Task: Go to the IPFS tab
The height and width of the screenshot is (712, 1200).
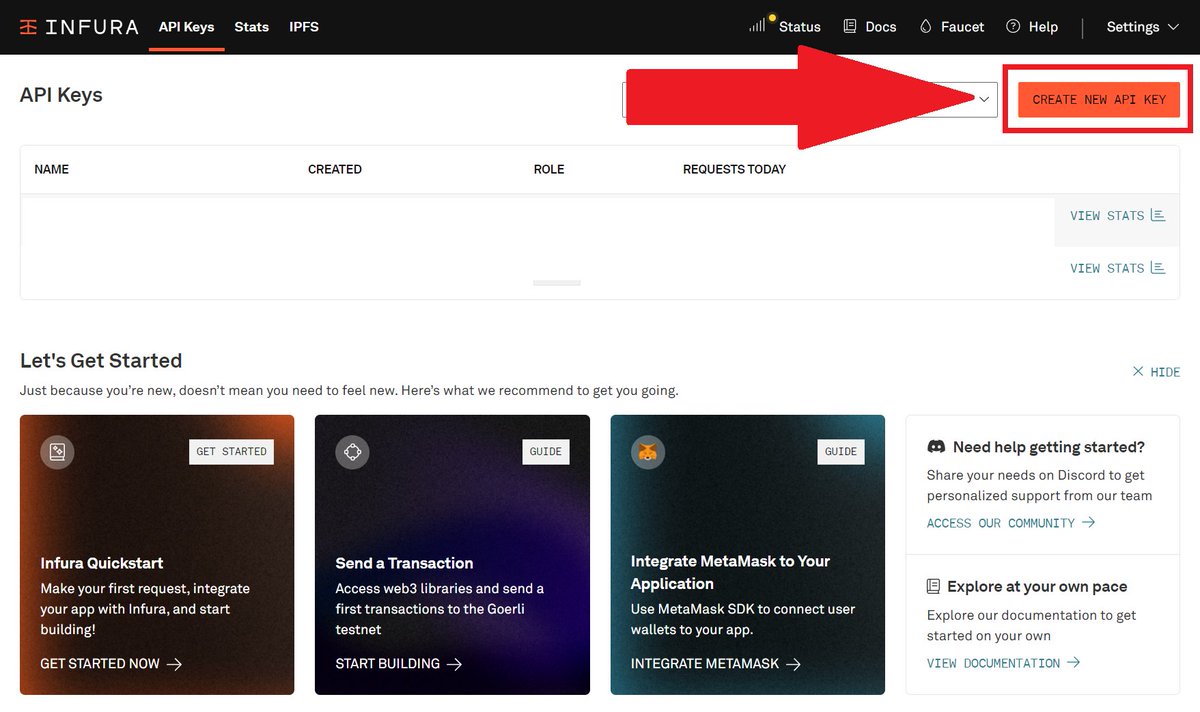Action: tap(304, 27)
